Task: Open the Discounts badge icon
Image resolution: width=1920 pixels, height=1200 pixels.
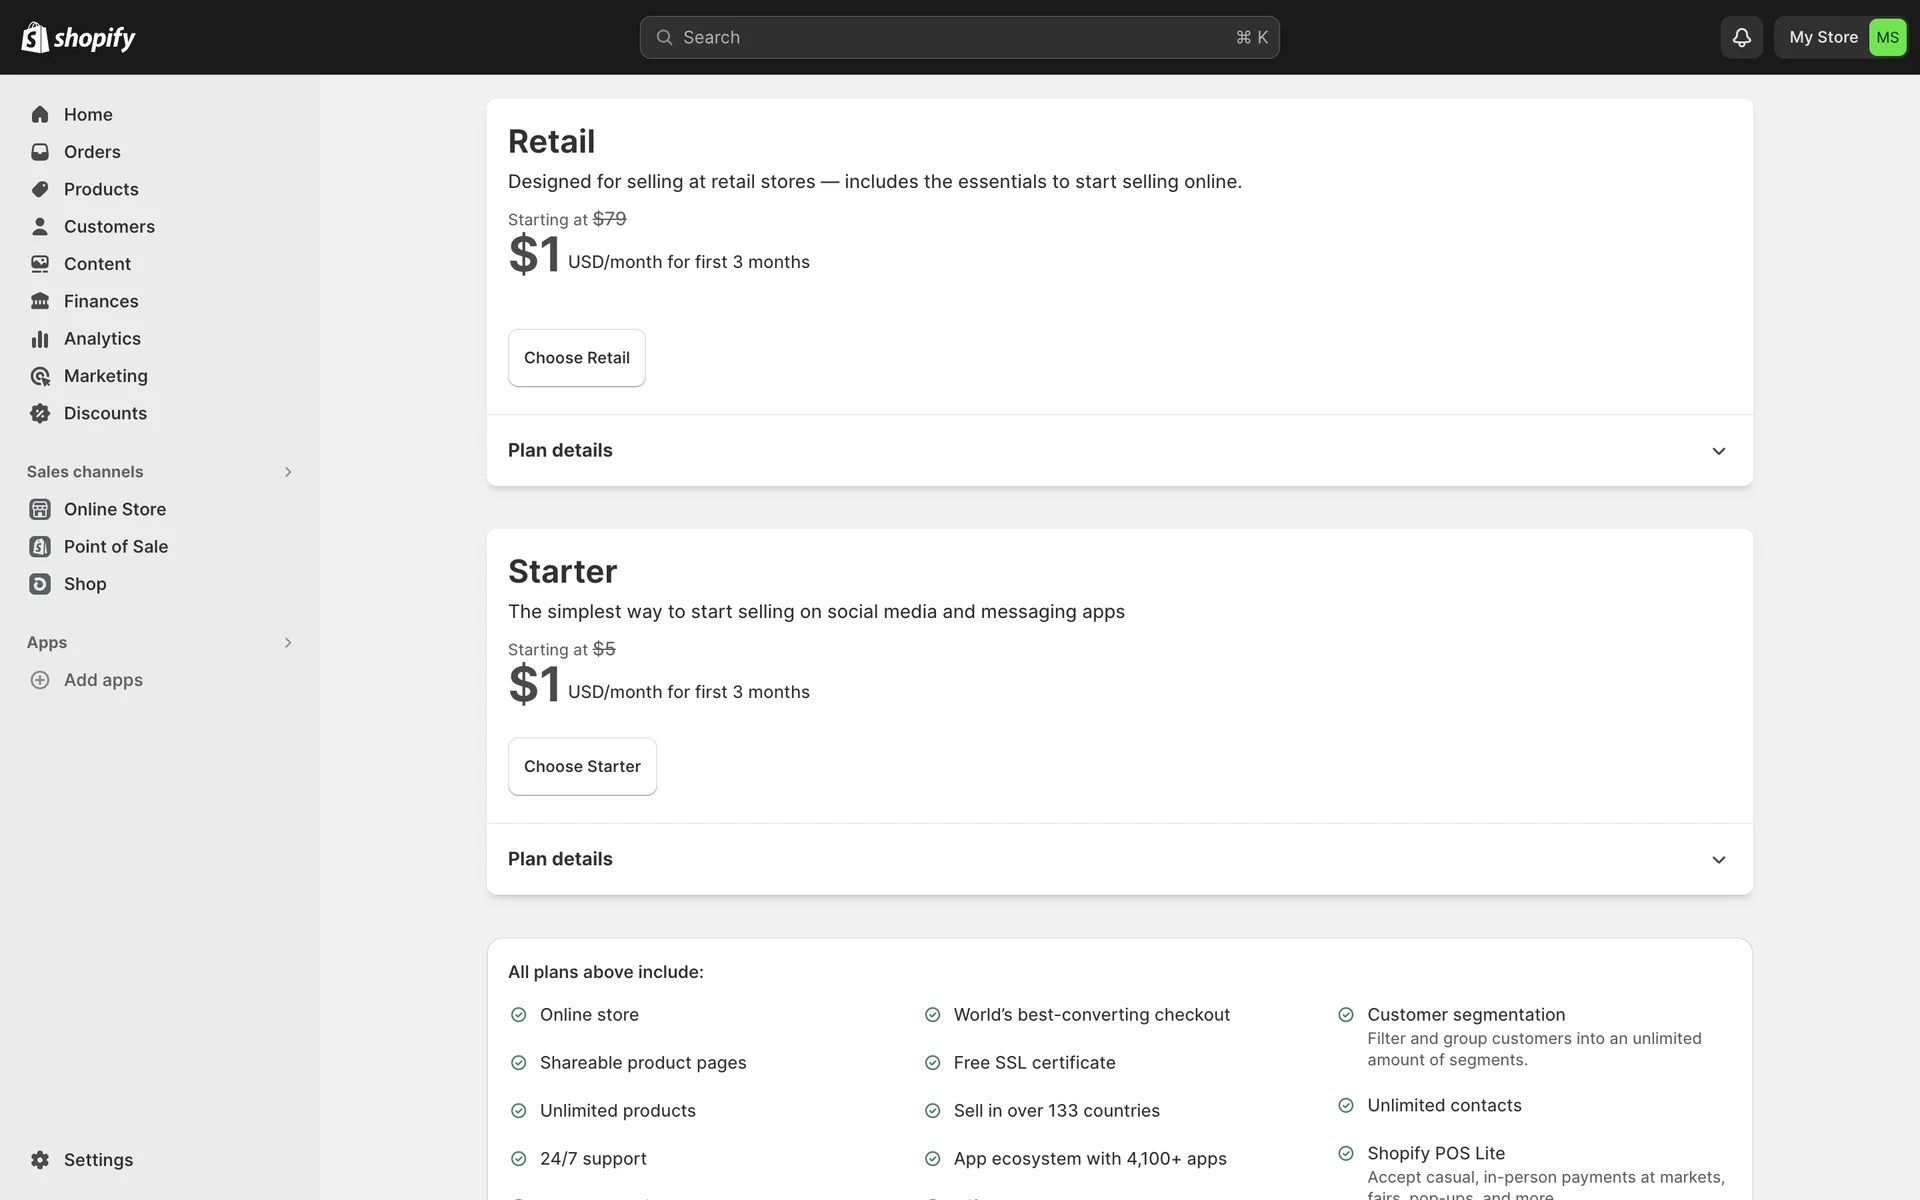Action: (40, 414)
